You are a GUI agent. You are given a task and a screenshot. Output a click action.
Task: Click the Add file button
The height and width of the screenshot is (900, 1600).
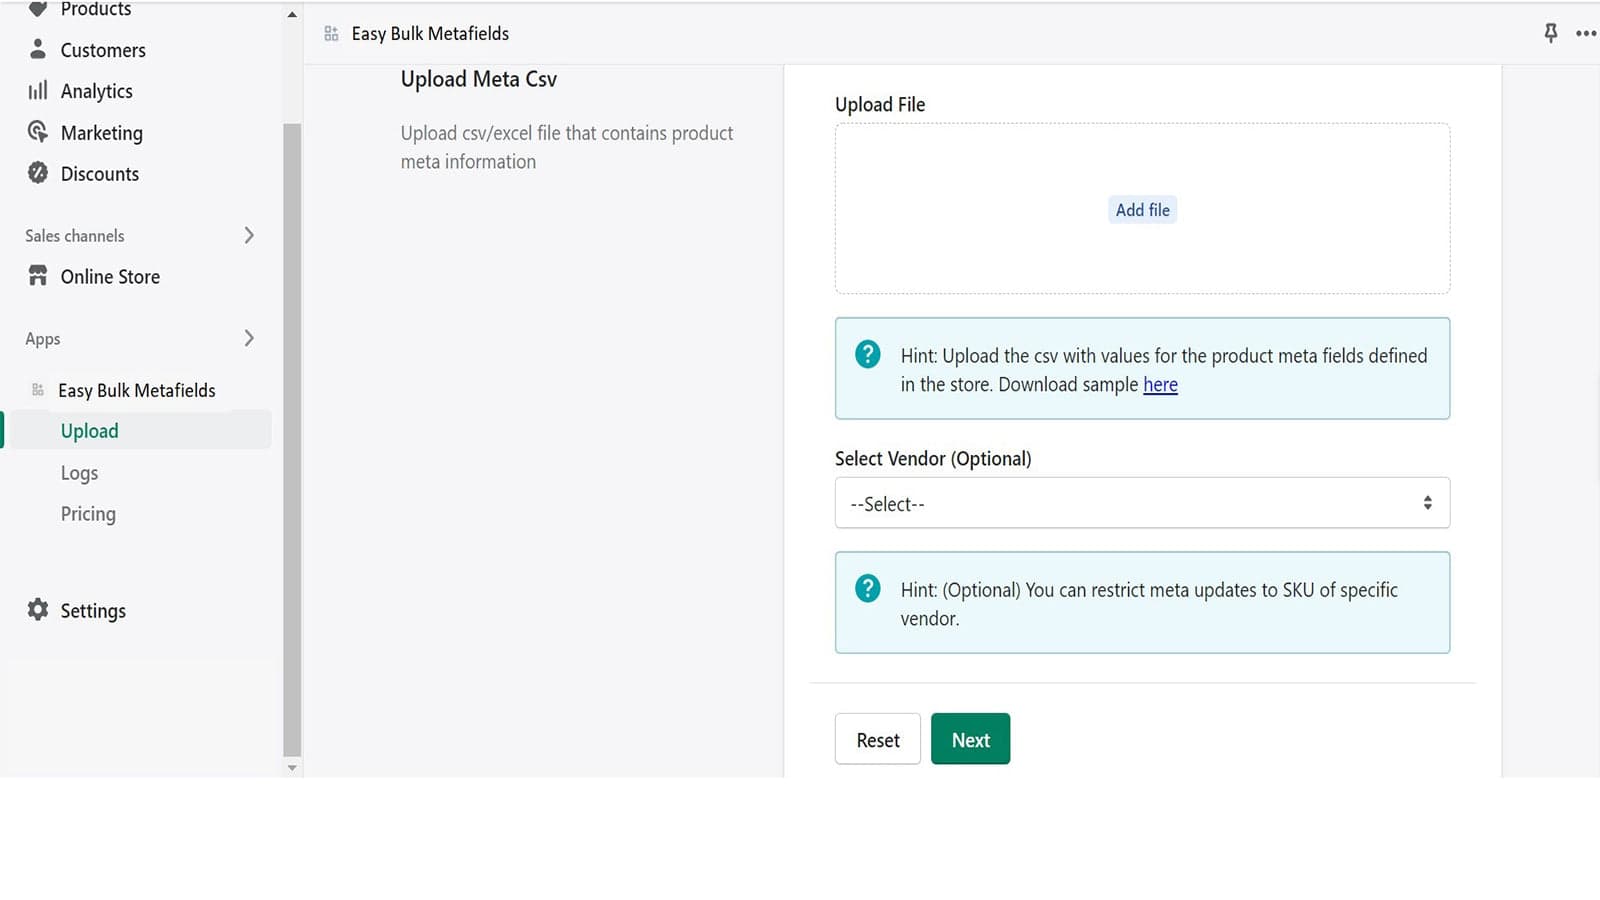pos(1142,209)
